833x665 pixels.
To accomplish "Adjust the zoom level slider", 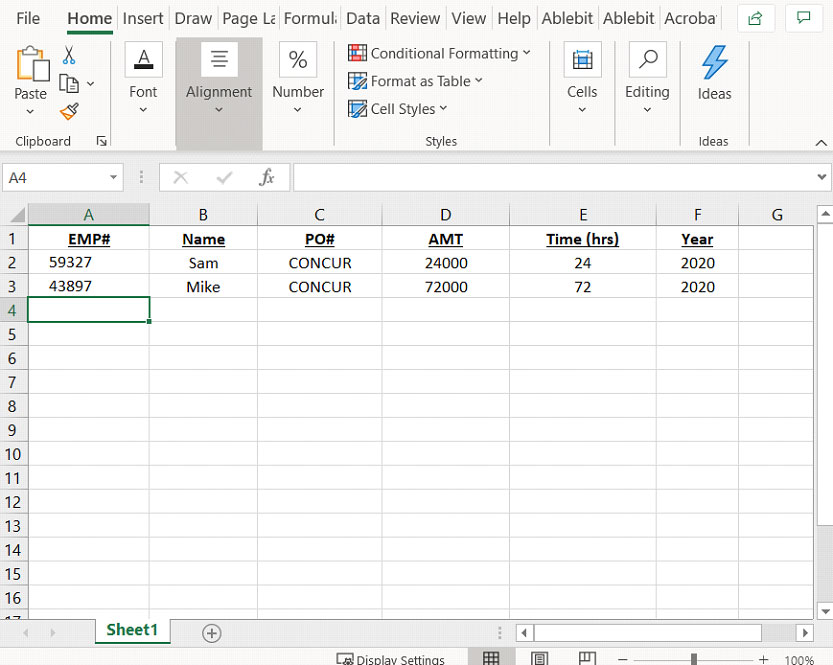I will pos(695,659).
